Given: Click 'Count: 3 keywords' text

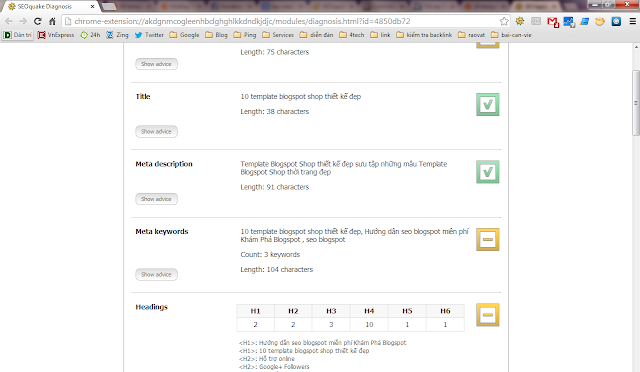Looking at the screenshot, I should [x=270, y=254].
